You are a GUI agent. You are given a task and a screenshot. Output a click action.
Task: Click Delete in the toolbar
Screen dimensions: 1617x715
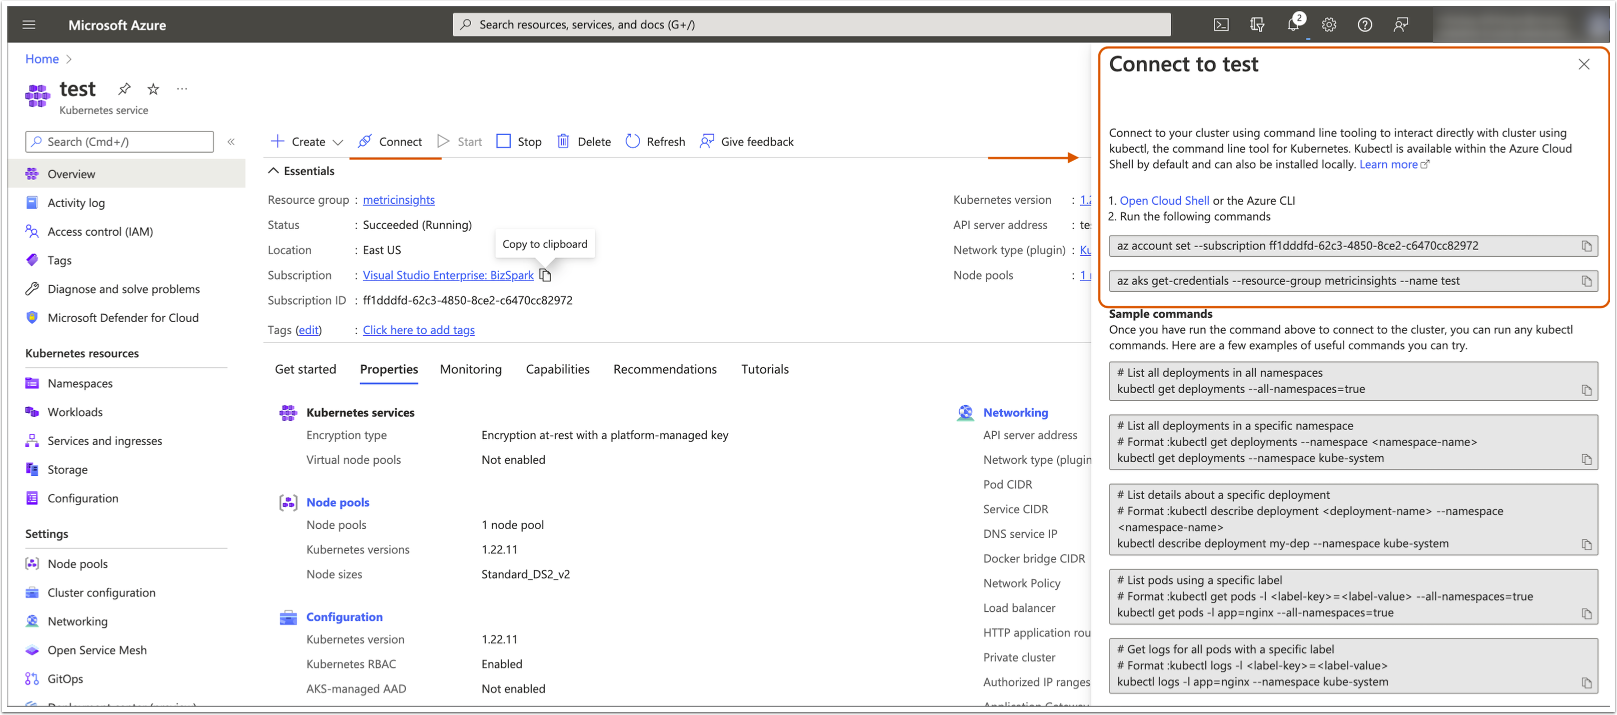[583, 142]
